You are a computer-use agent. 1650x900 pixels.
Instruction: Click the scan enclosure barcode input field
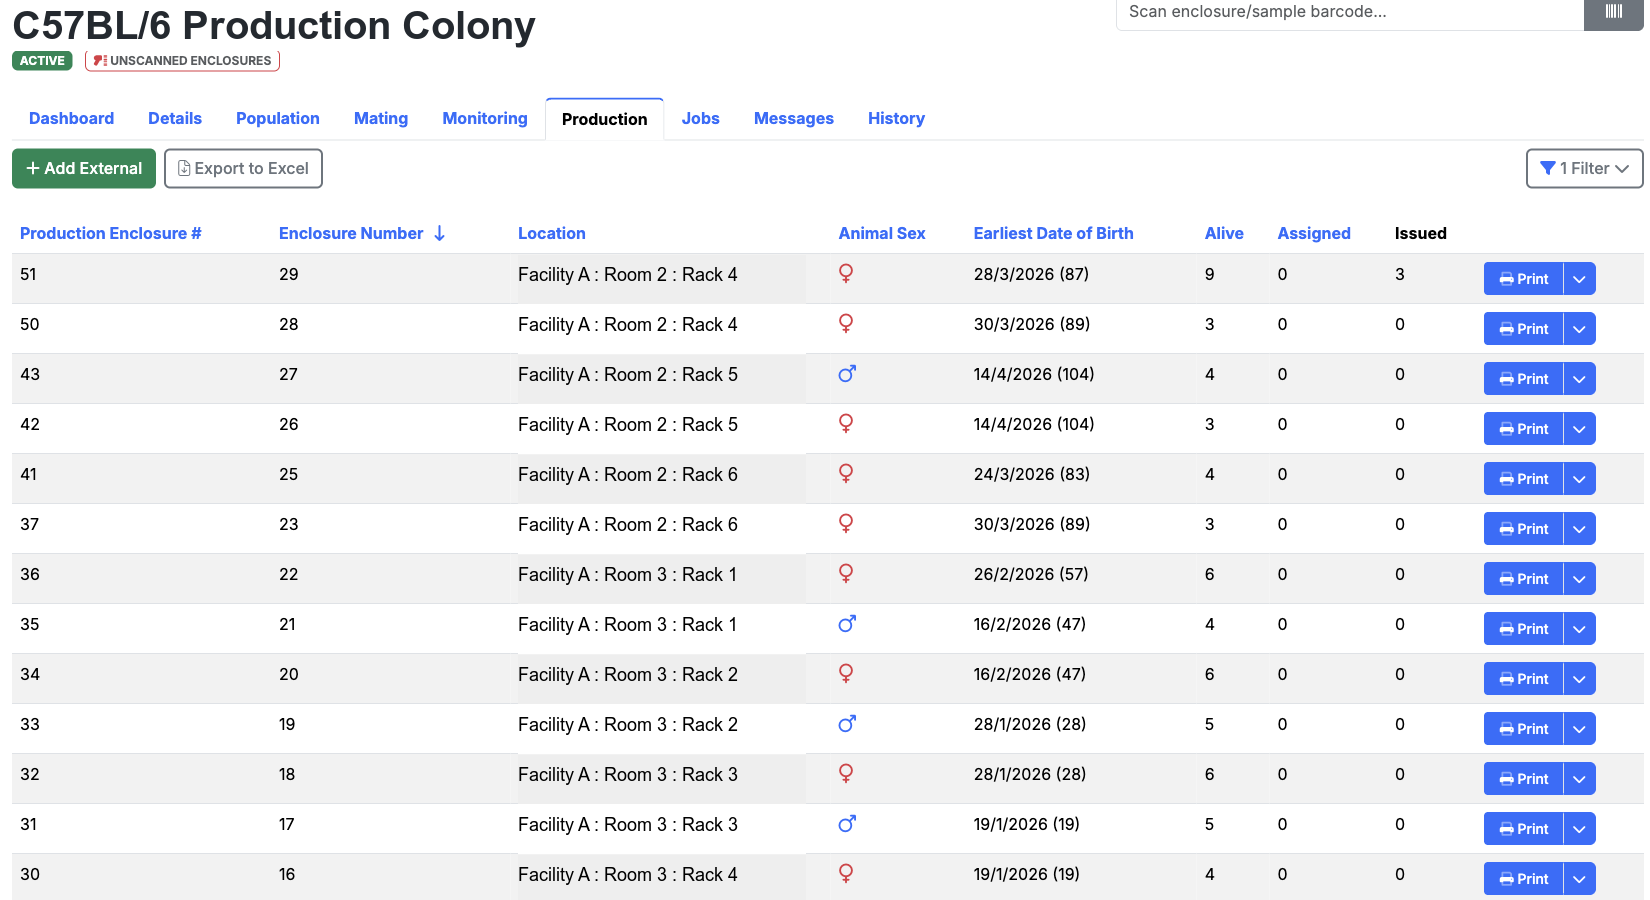pyautogui.click(x=1350, y=13)
